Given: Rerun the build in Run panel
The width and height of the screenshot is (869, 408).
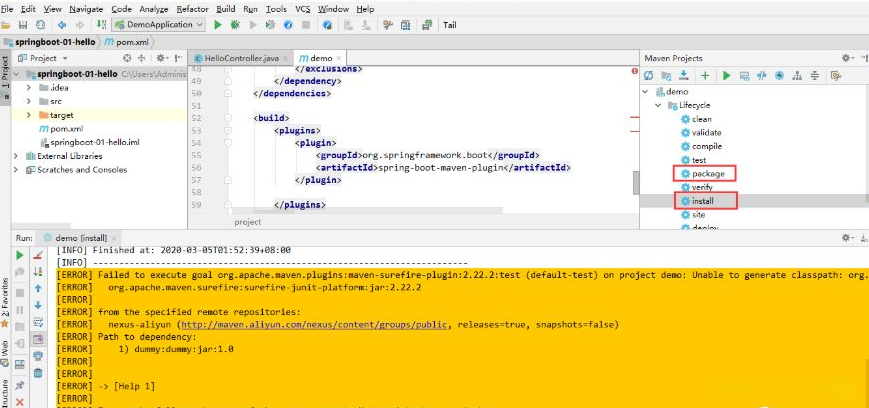Looking at the screenshot, I should click(x=20, y=255).
